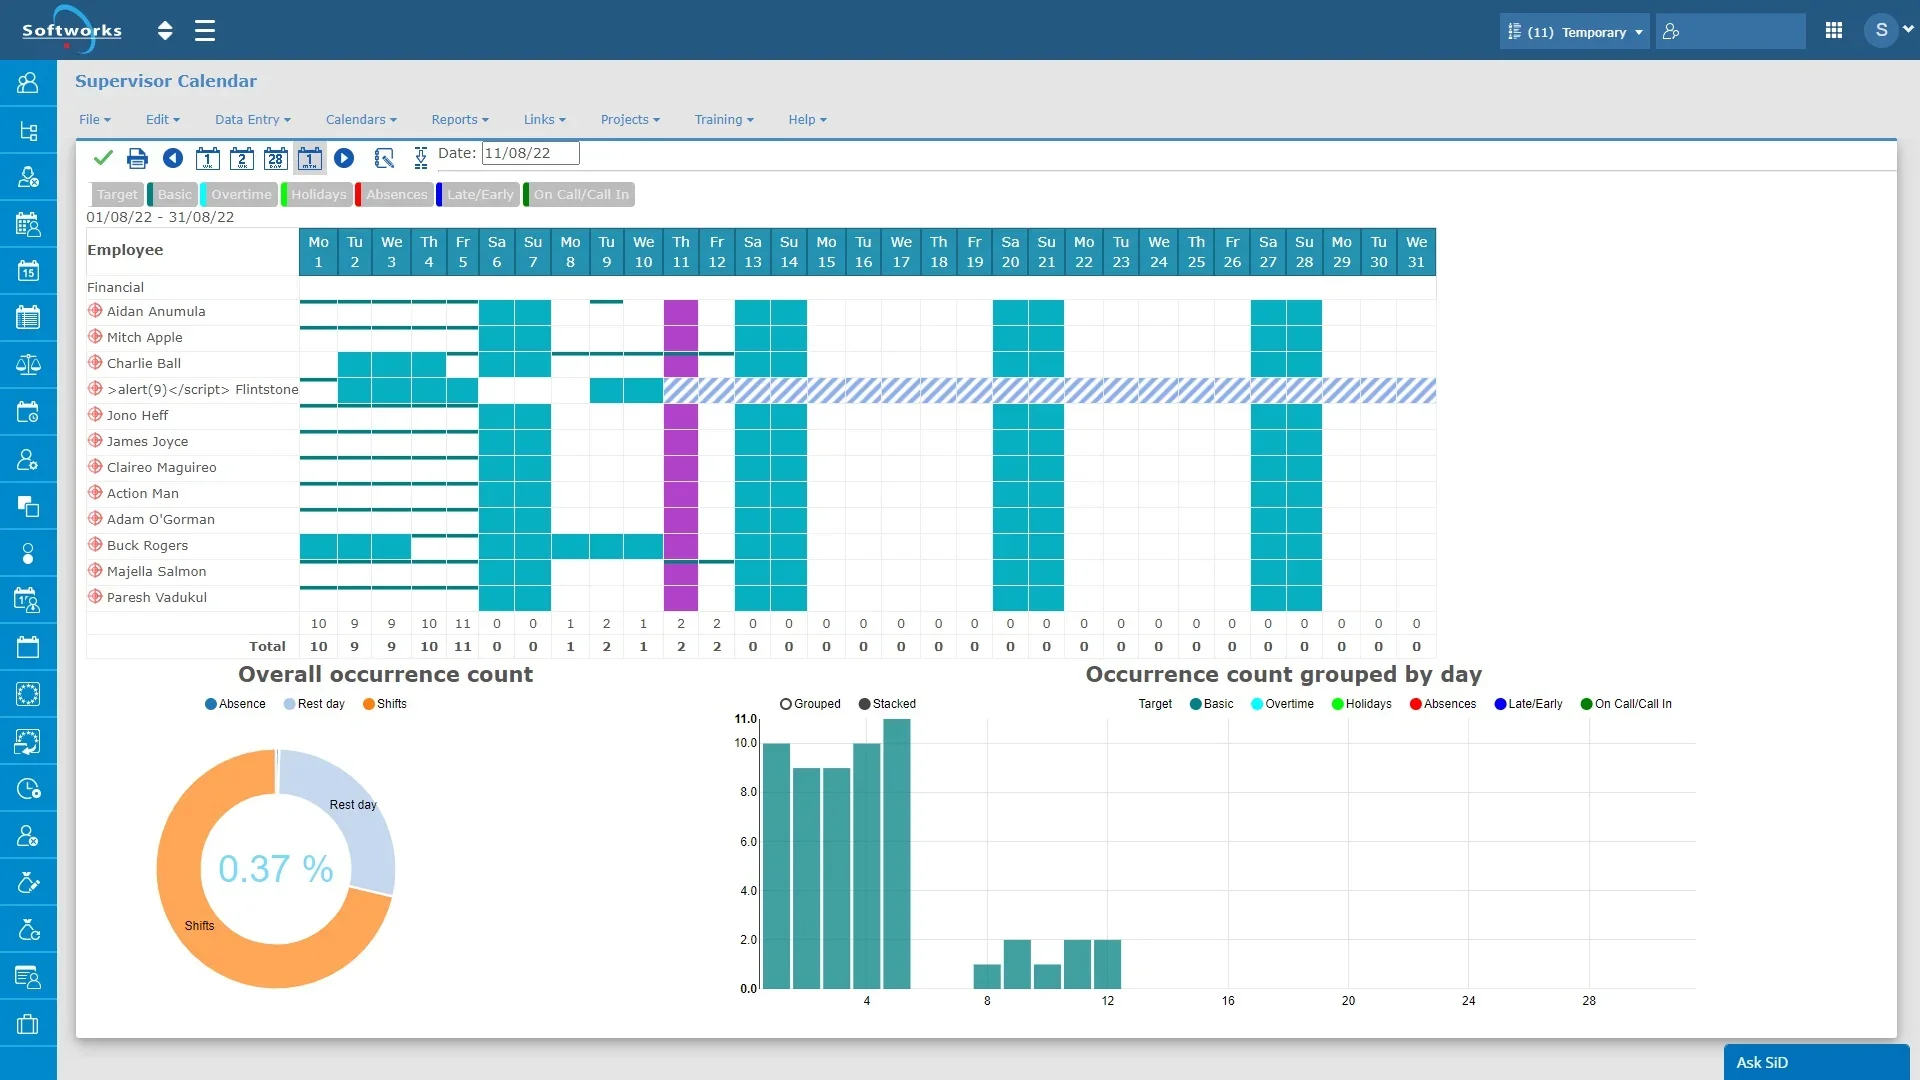Open the Ask SiD chat button
1920x1080 pixels.
[1815, 1062]
